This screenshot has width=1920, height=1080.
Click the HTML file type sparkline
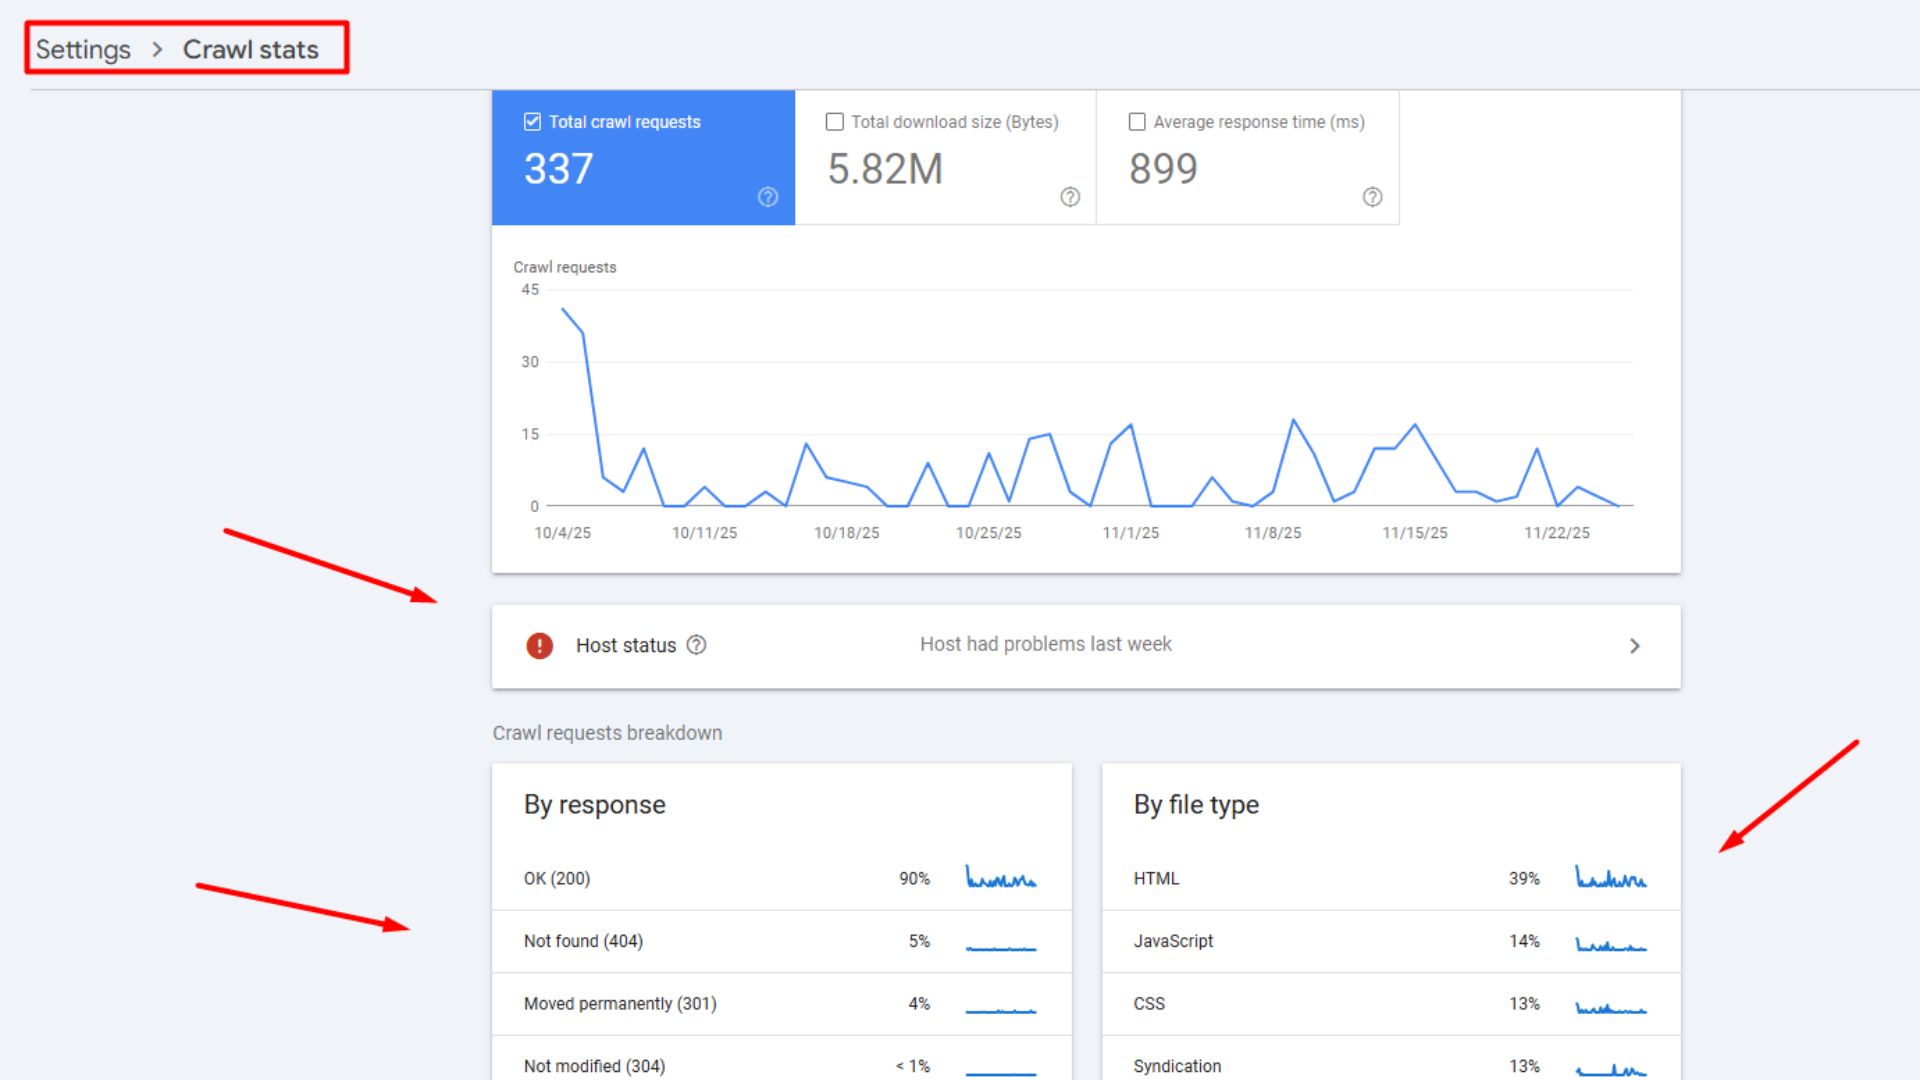pos(1611,879)
